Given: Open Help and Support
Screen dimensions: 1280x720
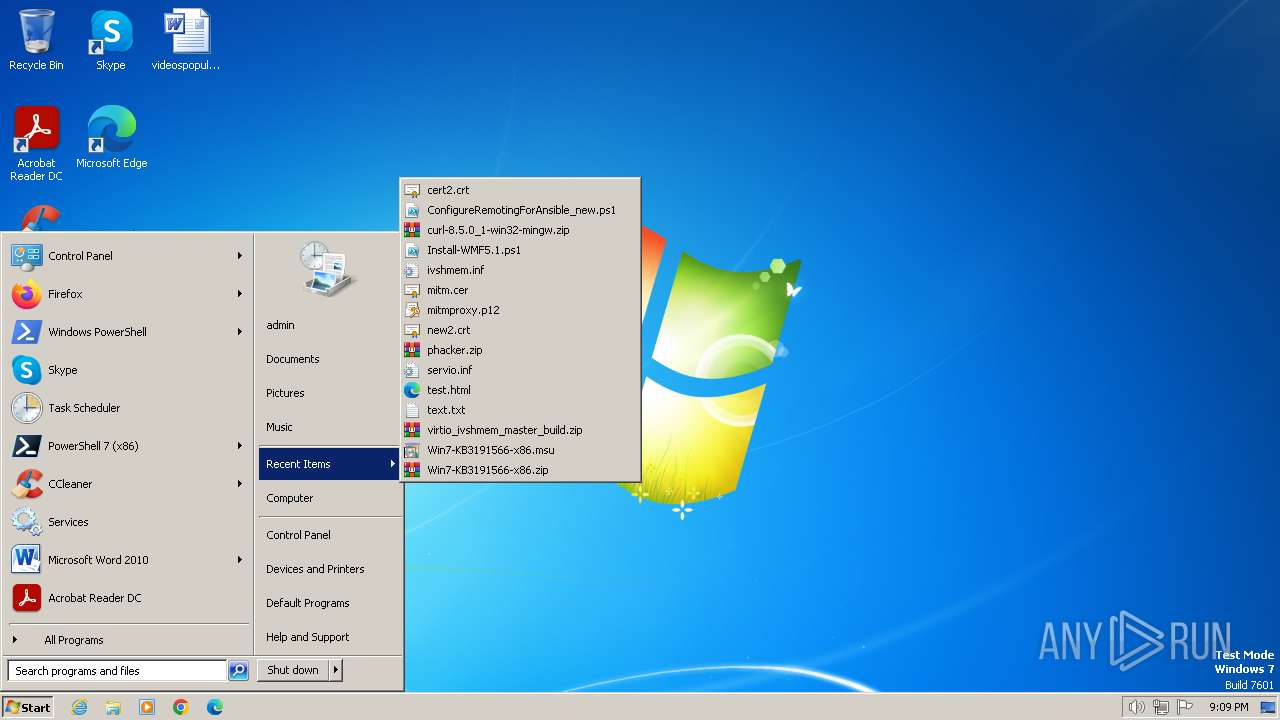Looking at the screenshot, I should [x=328, y=637].
